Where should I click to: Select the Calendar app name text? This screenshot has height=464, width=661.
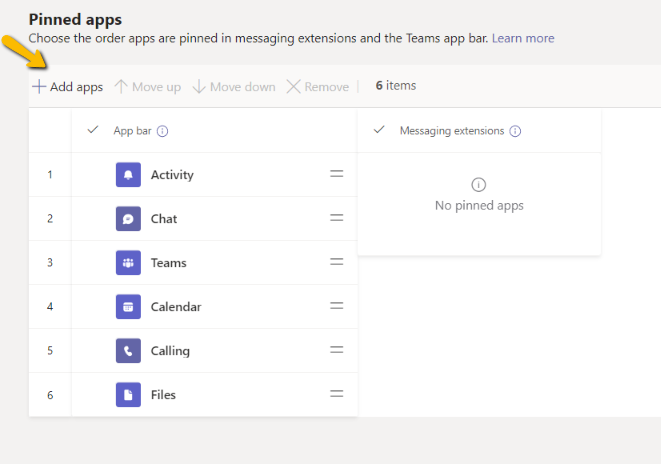coord(176,307)
